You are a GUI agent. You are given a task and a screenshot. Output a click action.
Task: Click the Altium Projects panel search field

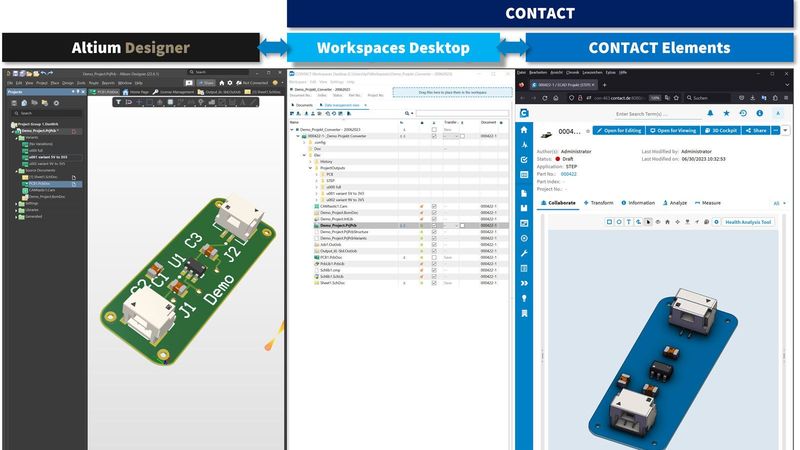click(47, 113)
